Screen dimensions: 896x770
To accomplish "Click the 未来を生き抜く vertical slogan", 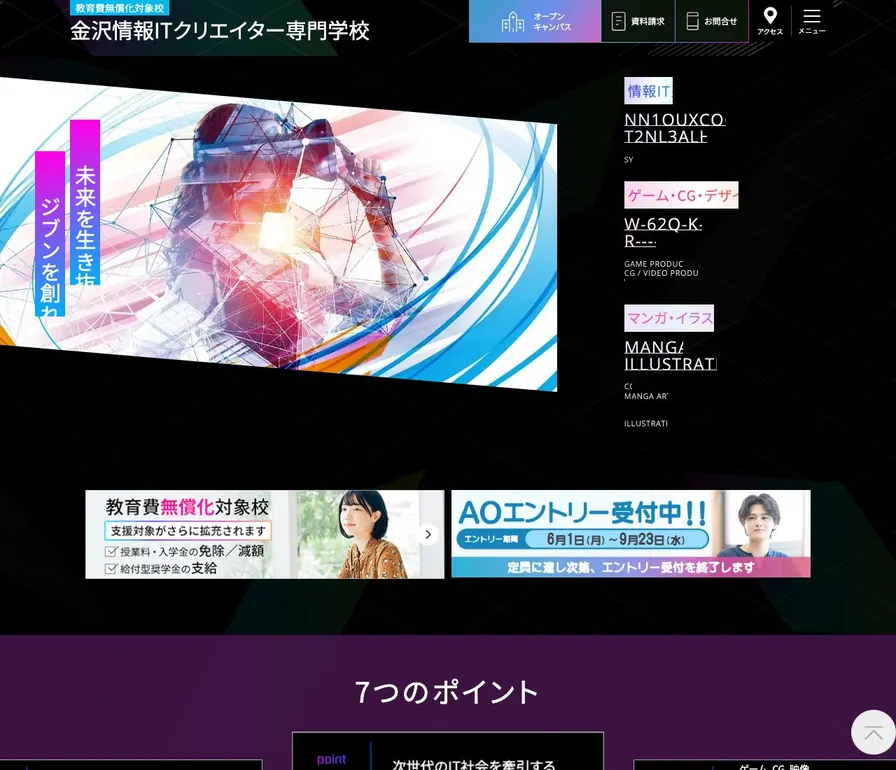I will pos(85,202).
